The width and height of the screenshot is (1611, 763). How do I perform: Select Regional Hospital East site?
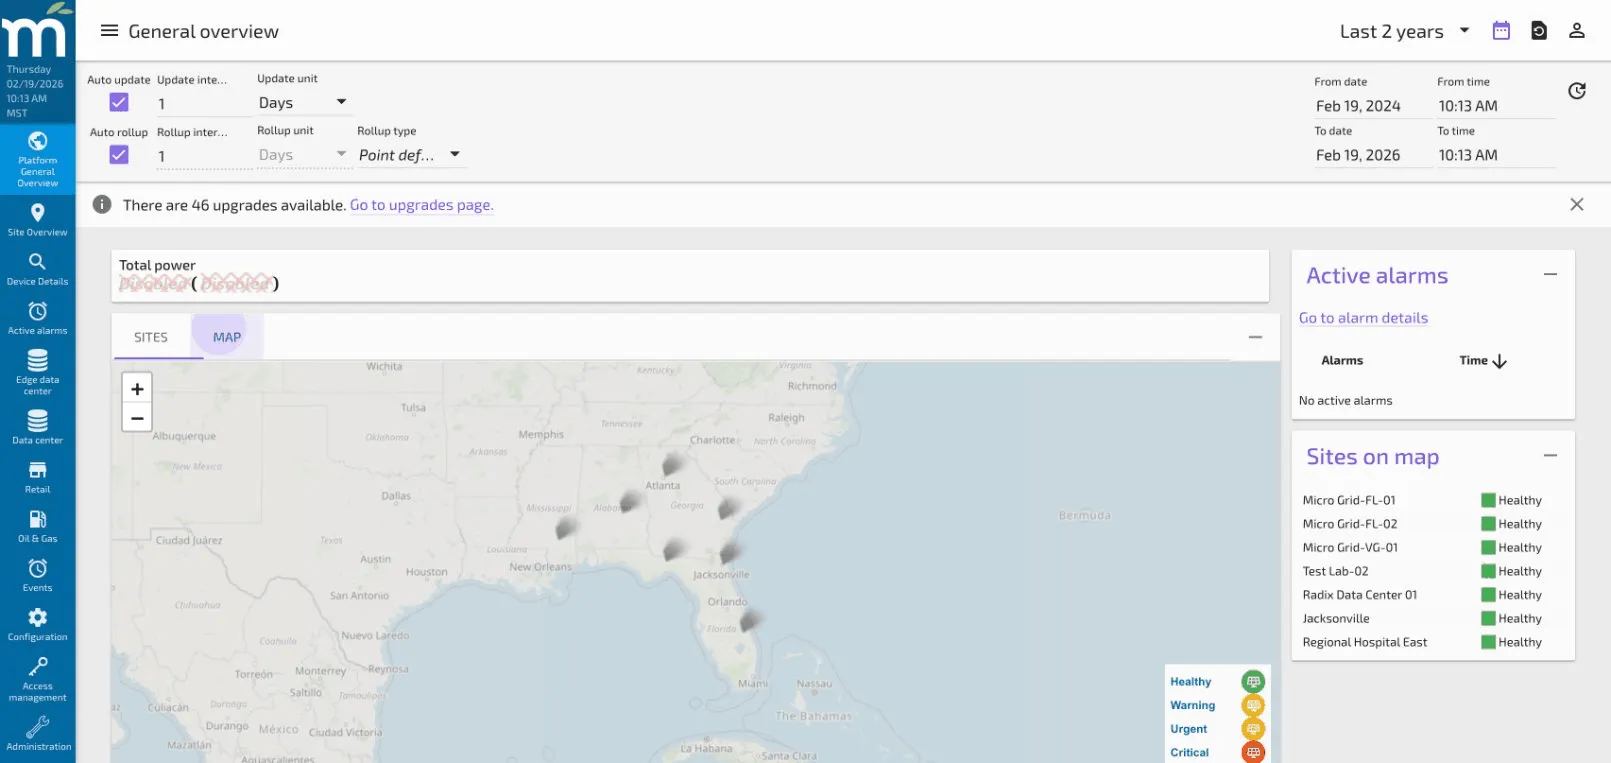tap(1365, 642)
